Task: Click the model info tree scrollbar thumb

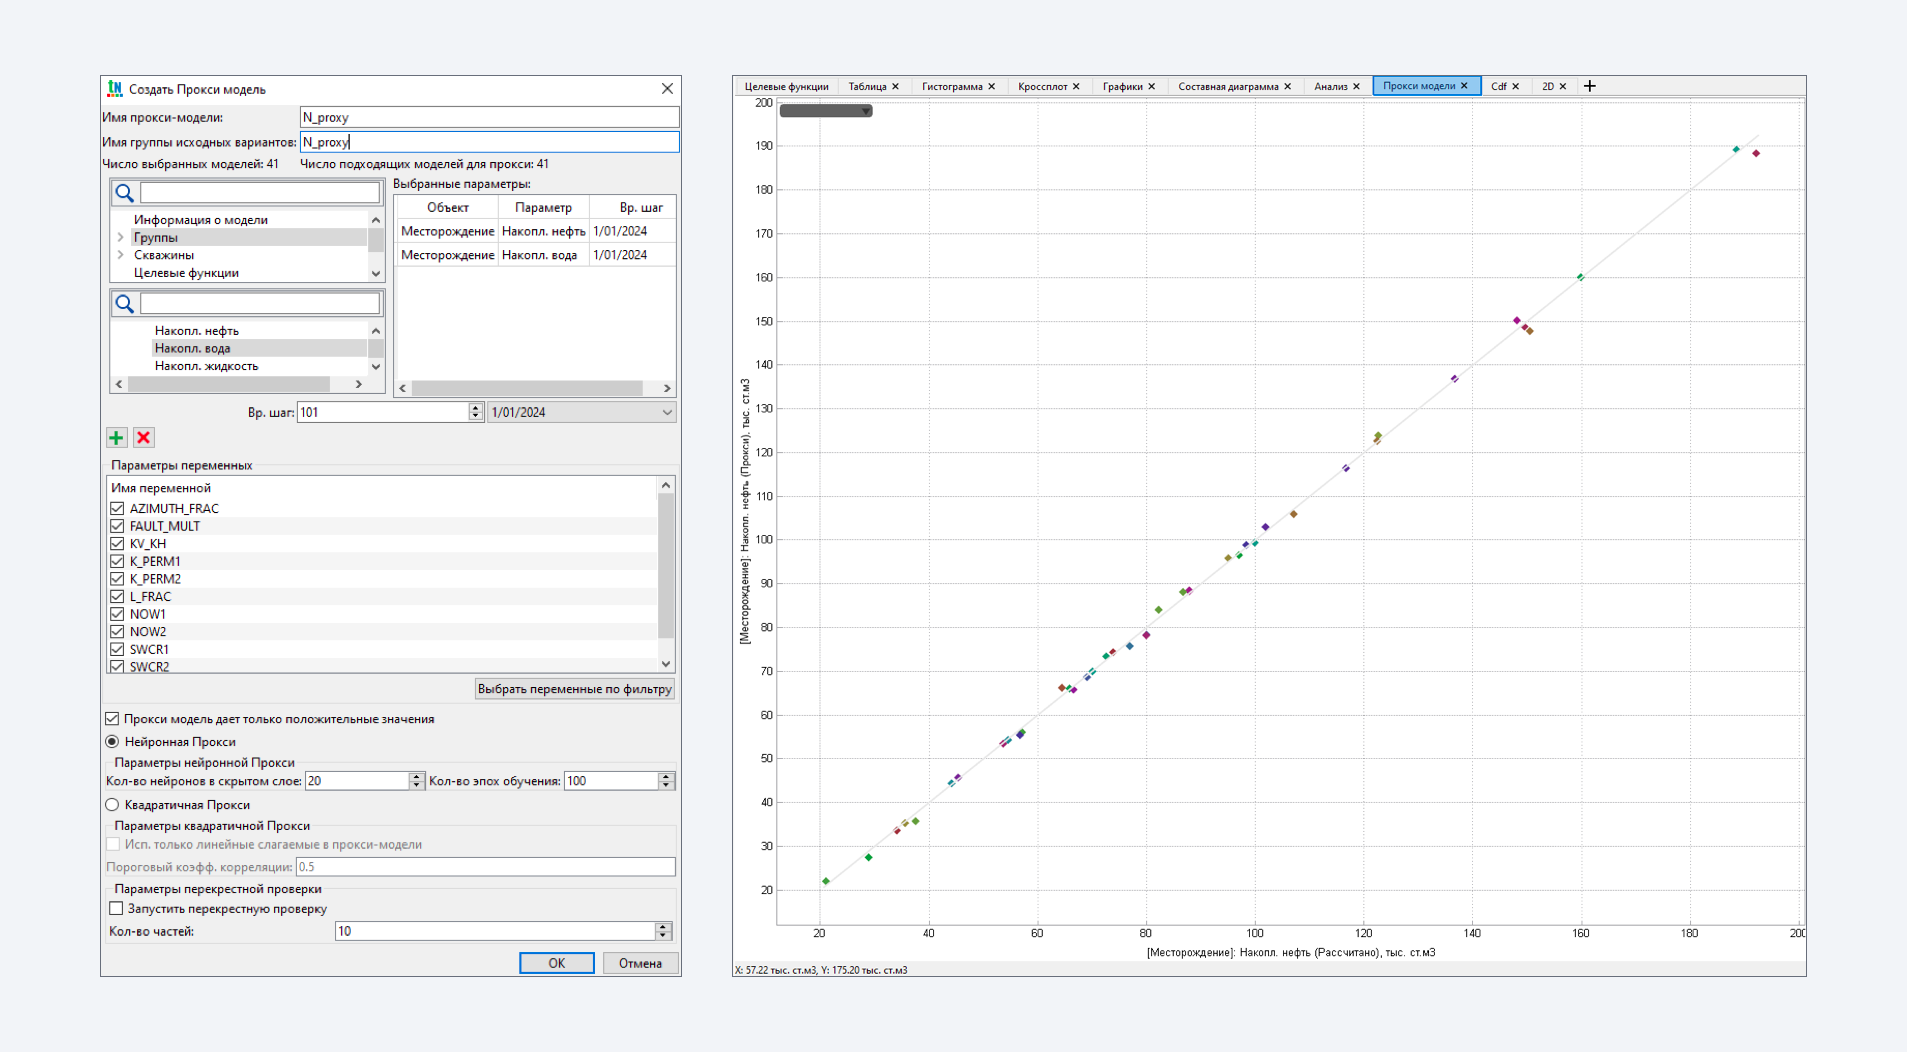Action: tap(376, 239)
